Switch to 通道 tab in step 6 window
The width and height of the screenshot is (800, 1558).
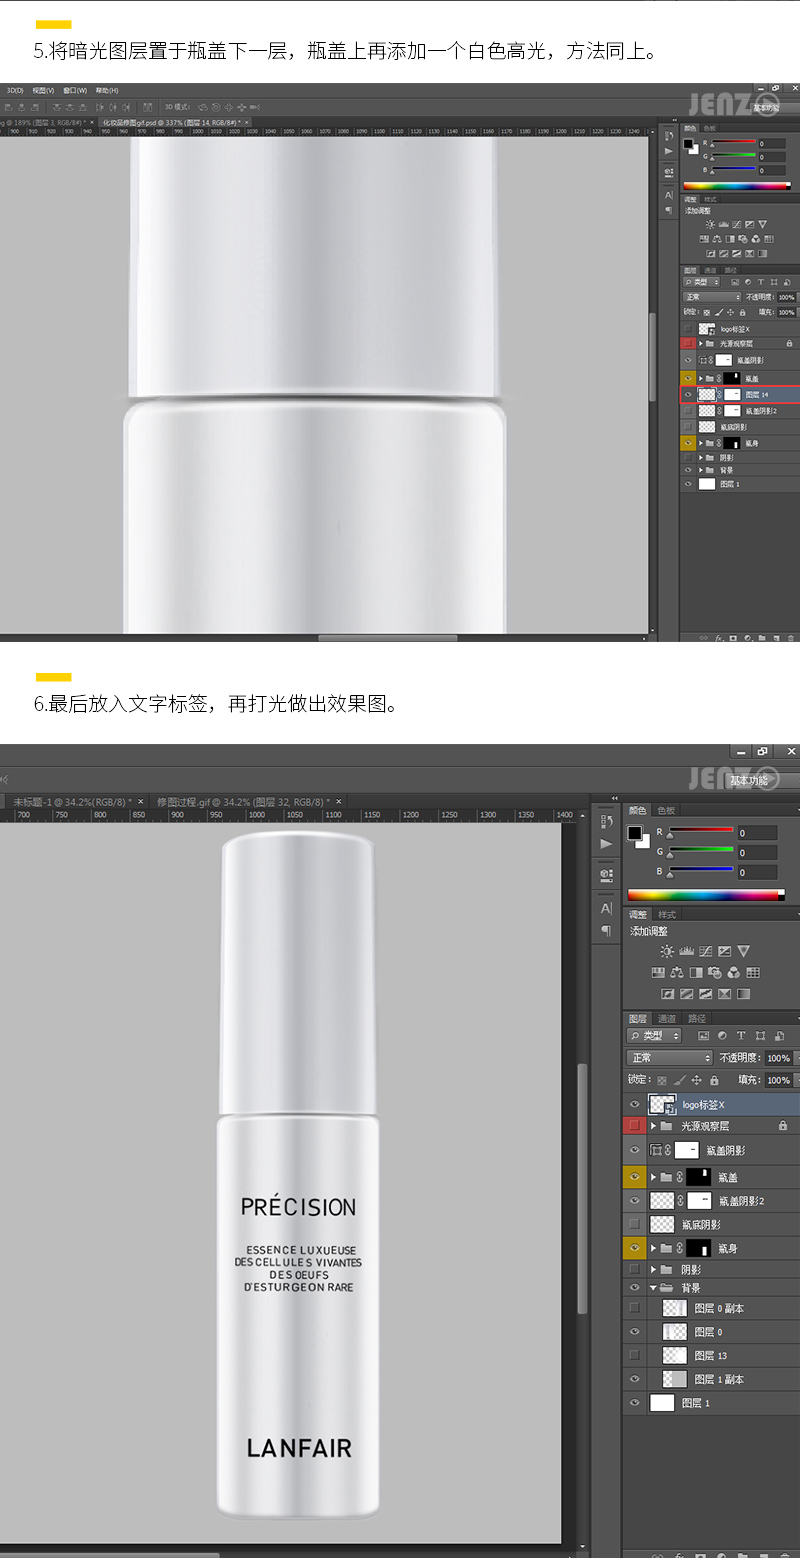tap(668, 1019)
